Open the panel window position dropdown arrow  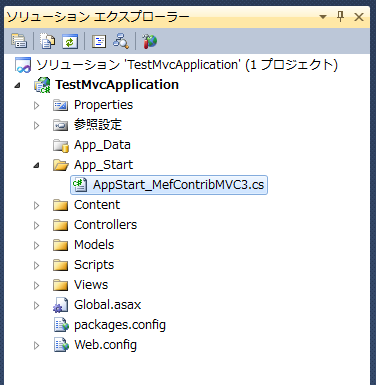click(322, 16)
